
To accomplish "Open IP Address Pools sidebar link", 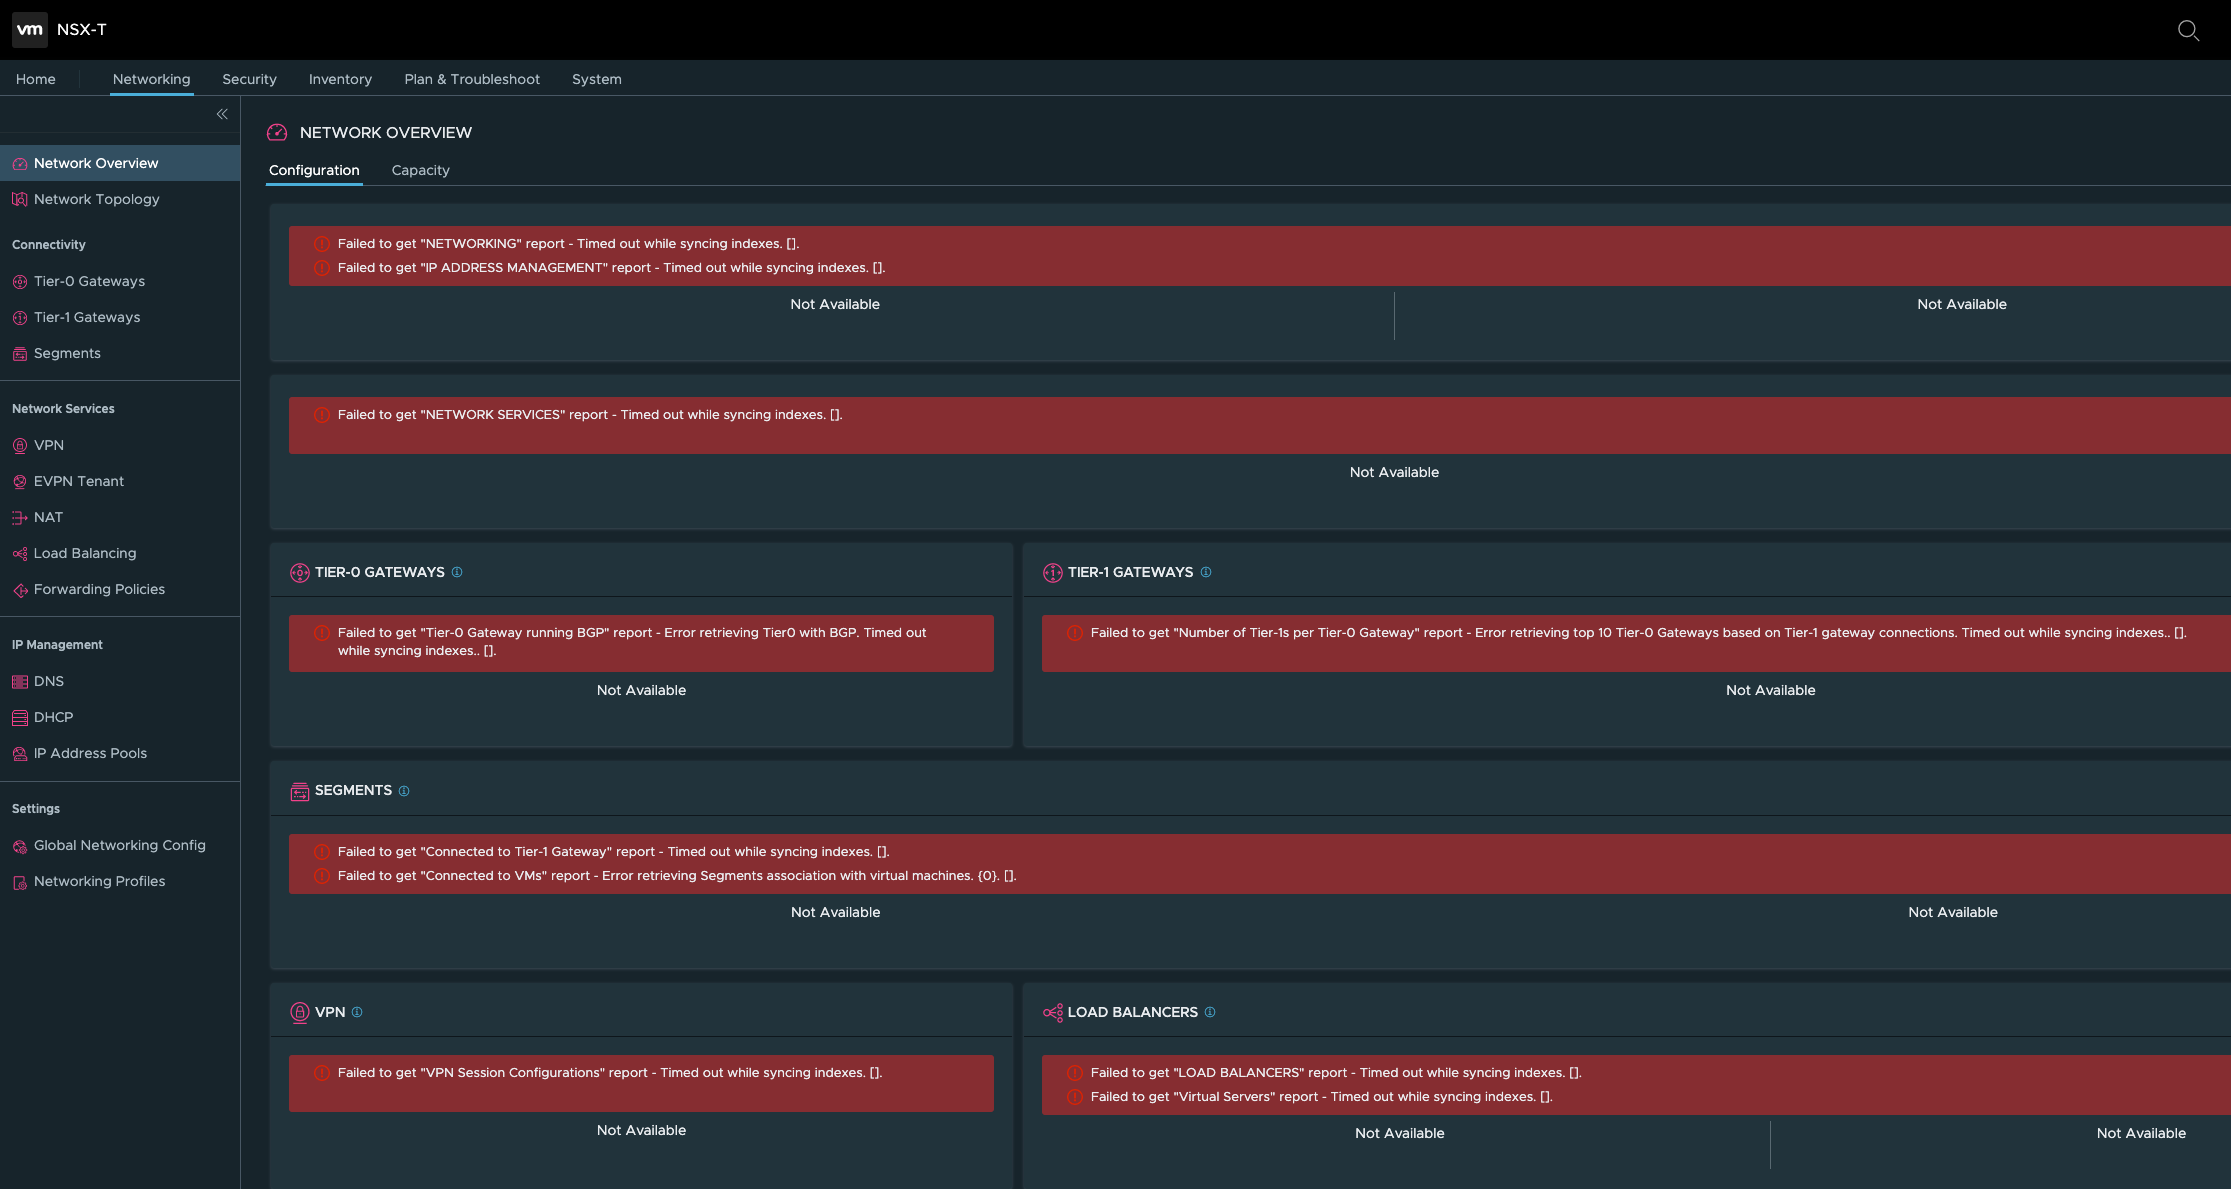I will pyautogui.click(x=90, y=753).
